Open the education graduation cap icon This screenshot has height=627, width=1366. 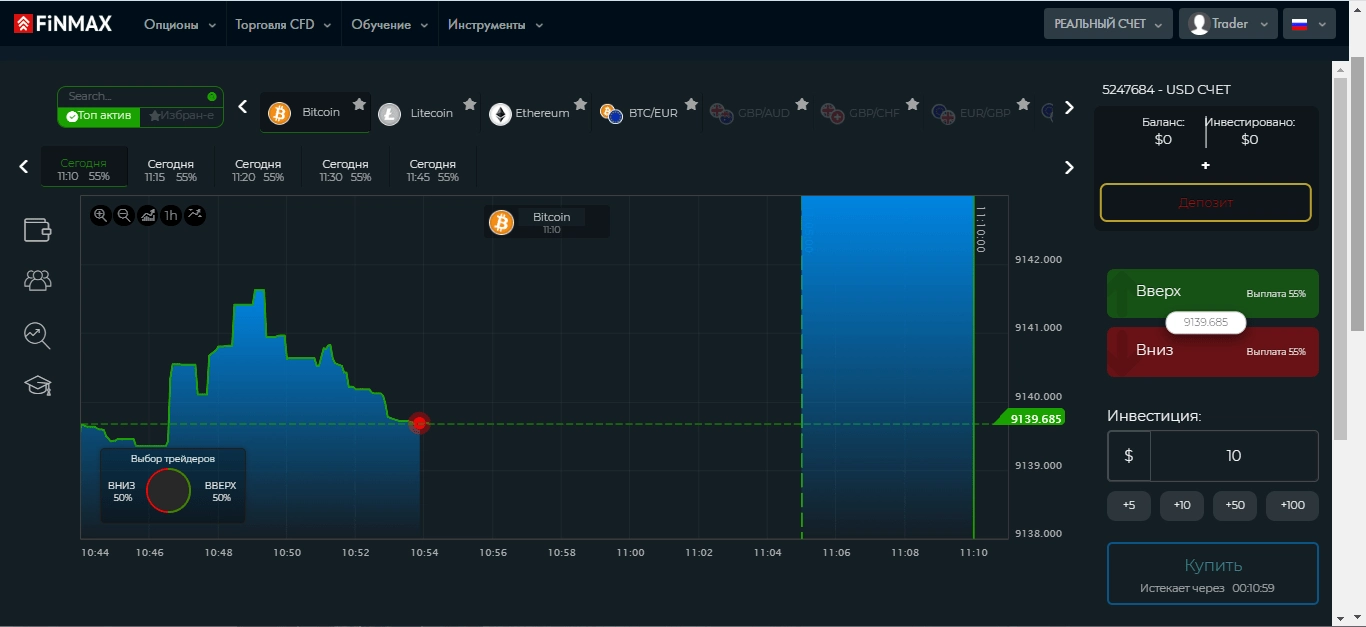point(38,386)
